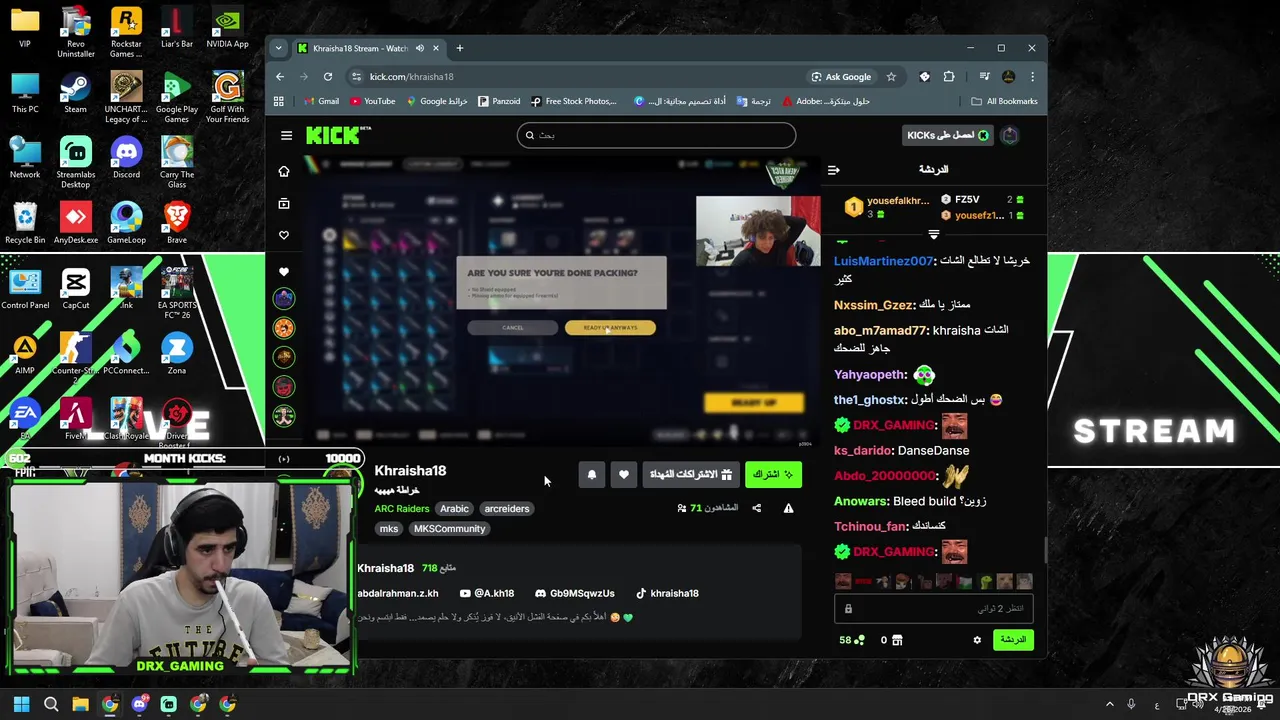Open the Kick sidebar hamburger menu
Image resolution: width=1280 pixels, height=720 pixels.
click(x=286, y=136)
